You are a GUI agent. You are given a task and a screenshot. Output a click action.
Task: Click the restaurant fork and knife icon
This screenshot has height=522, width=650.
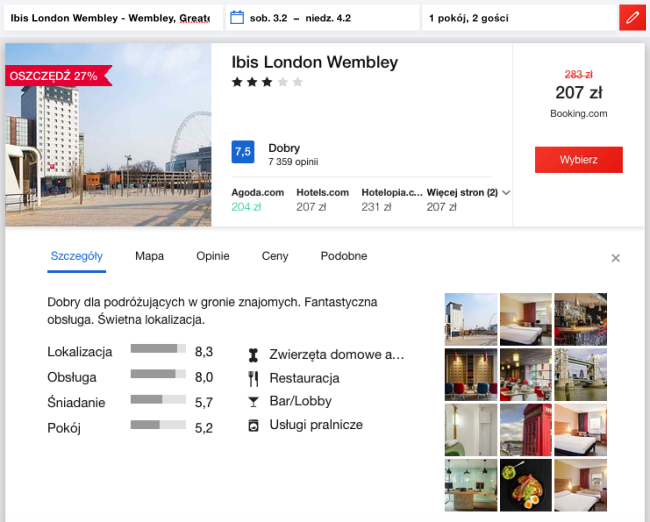coord(253,379)
